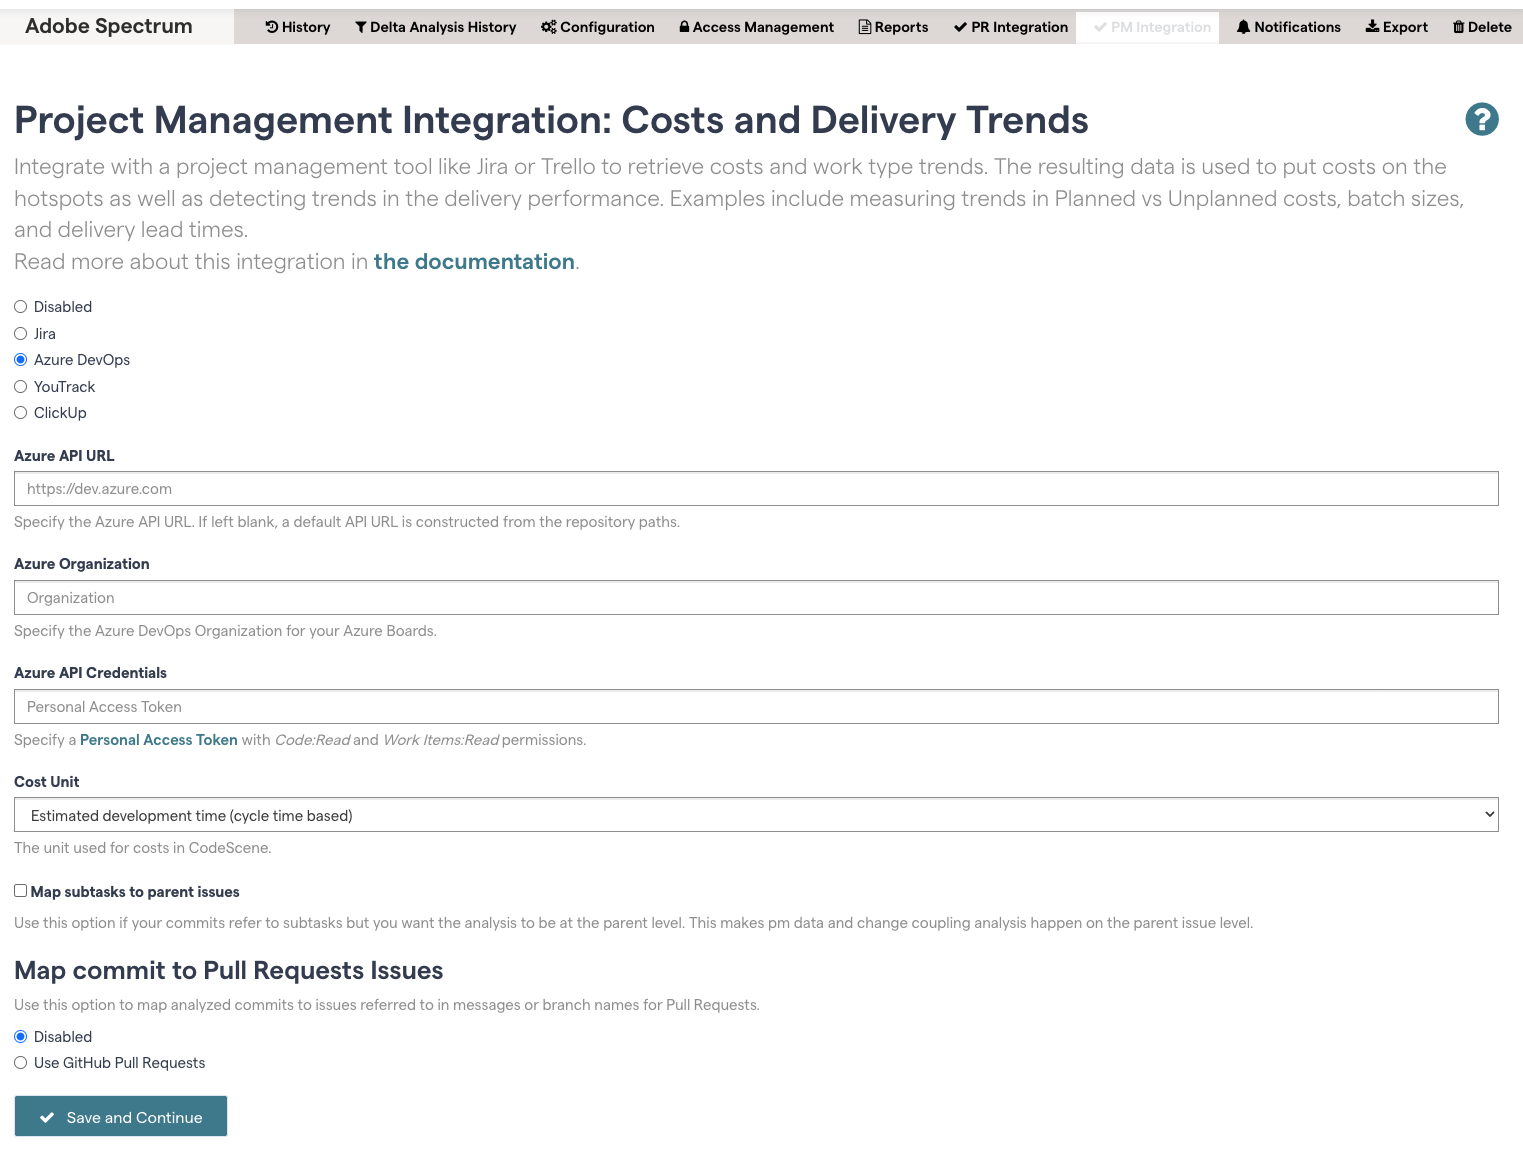Select Use GitHub Pull Requests
The image size is (1523, 1154).
tap(20, 1062)
